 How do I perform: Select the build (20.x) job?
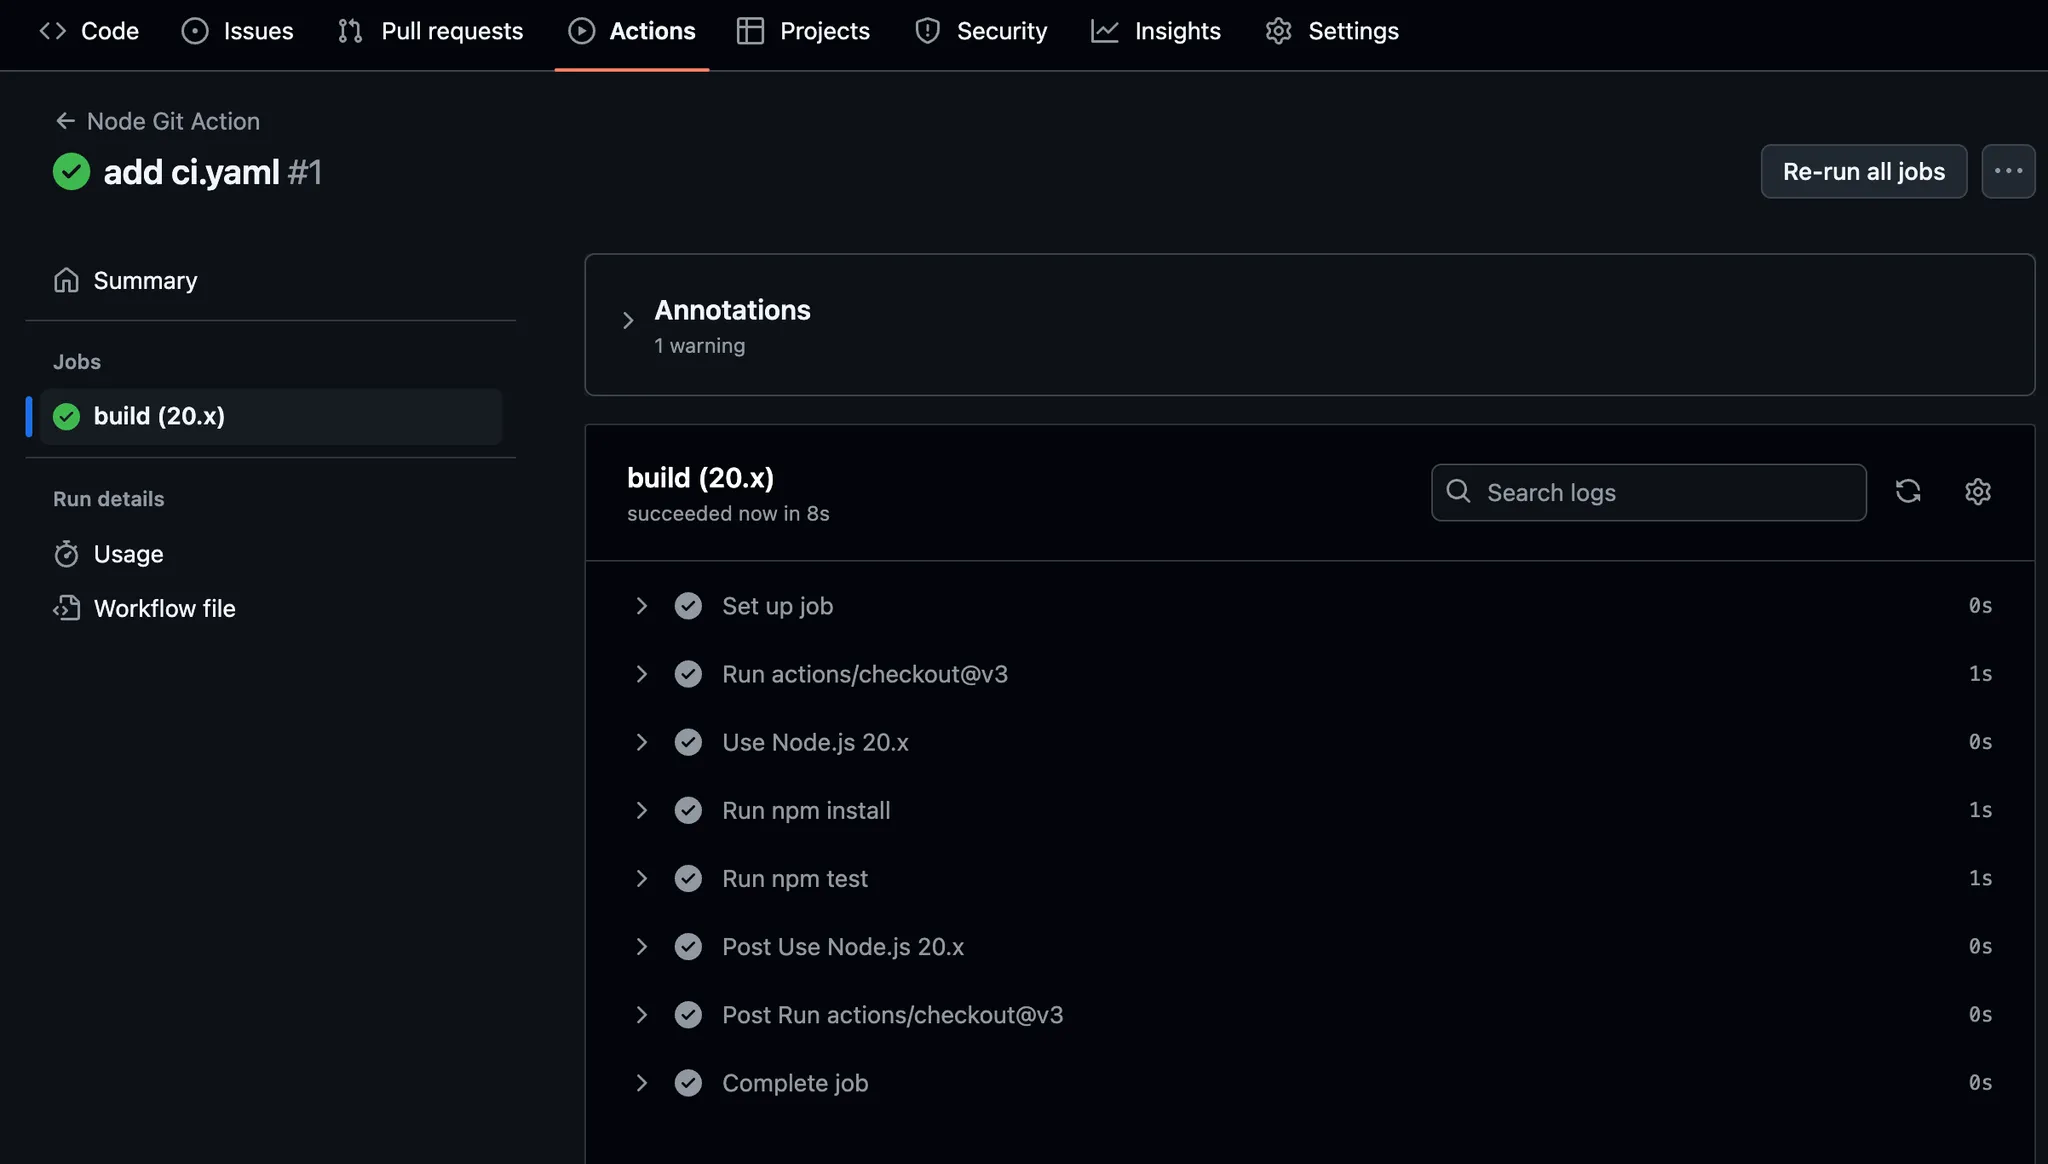pyautogui.click(x=270, y=416)
